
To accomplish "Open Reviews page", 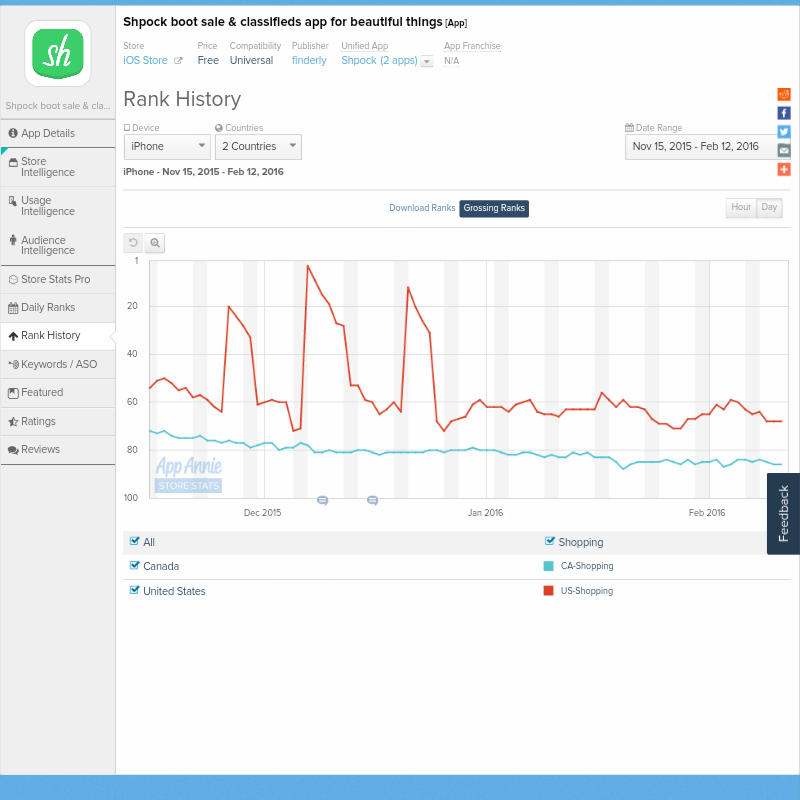I will point(58,449).
